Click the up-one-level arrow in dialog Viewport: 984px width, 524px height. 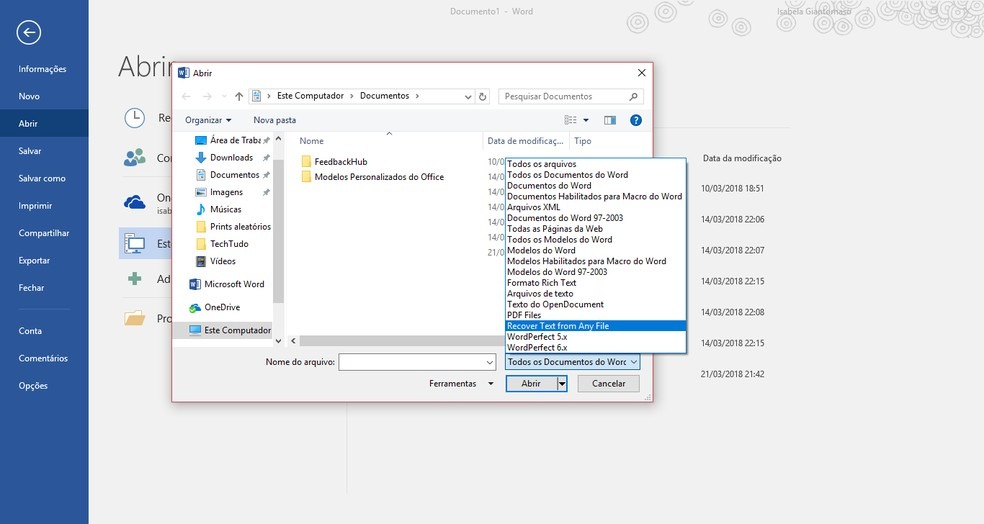(x=238, y=96)
